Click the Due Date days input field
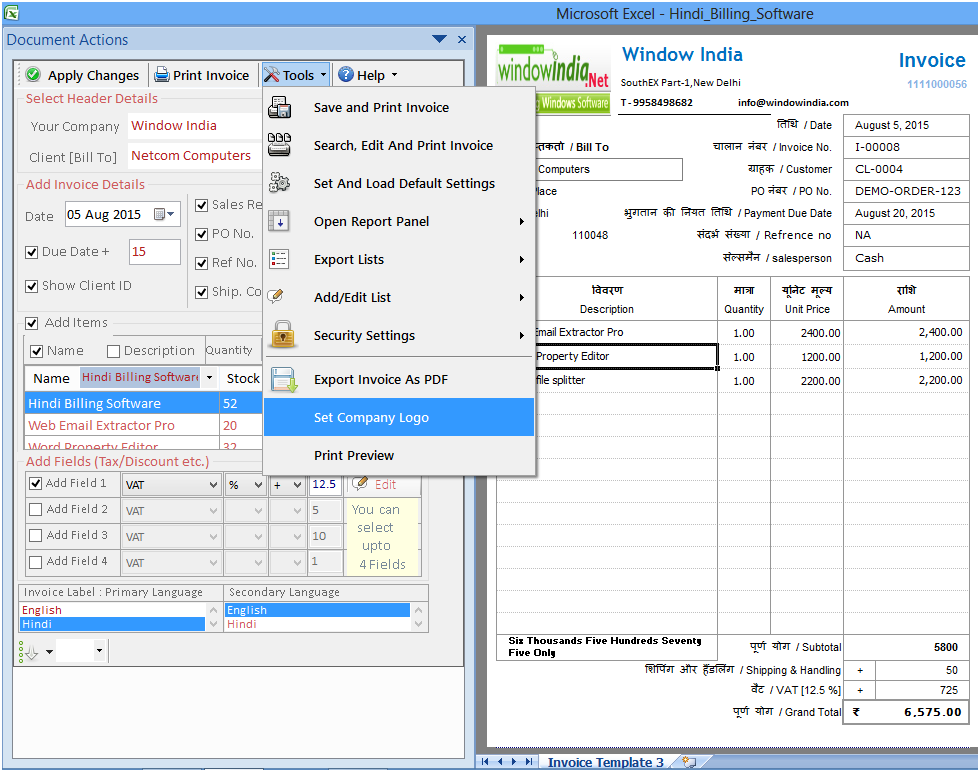Viewport: 978px width, 772px height. [155, 252]
